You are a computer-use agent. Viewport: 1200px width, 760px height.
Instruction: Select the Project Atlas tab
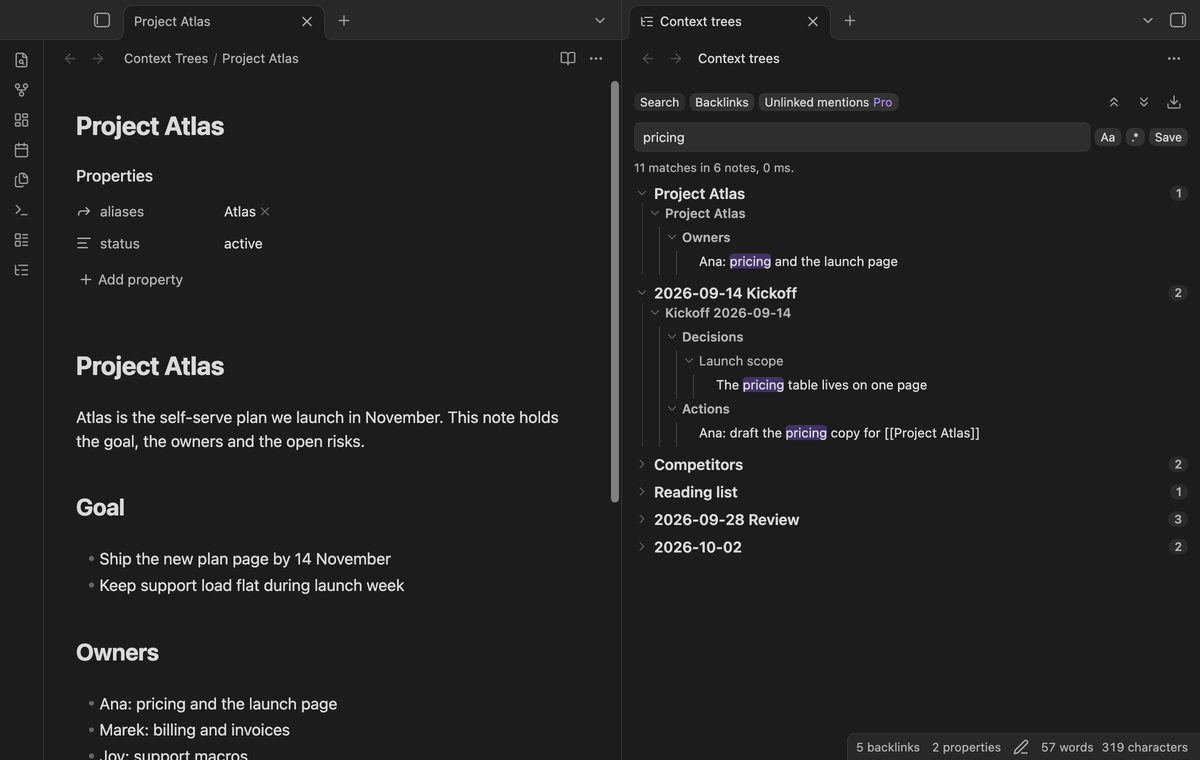click(224, 21)
